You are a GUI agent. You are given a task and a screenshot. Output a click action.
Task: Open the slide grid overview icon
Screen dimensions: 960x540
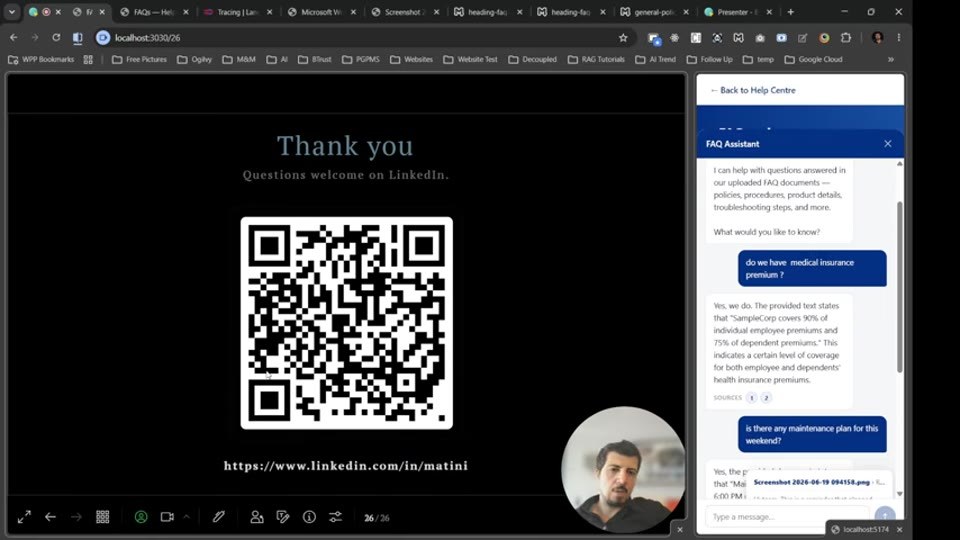coord(103,517)
